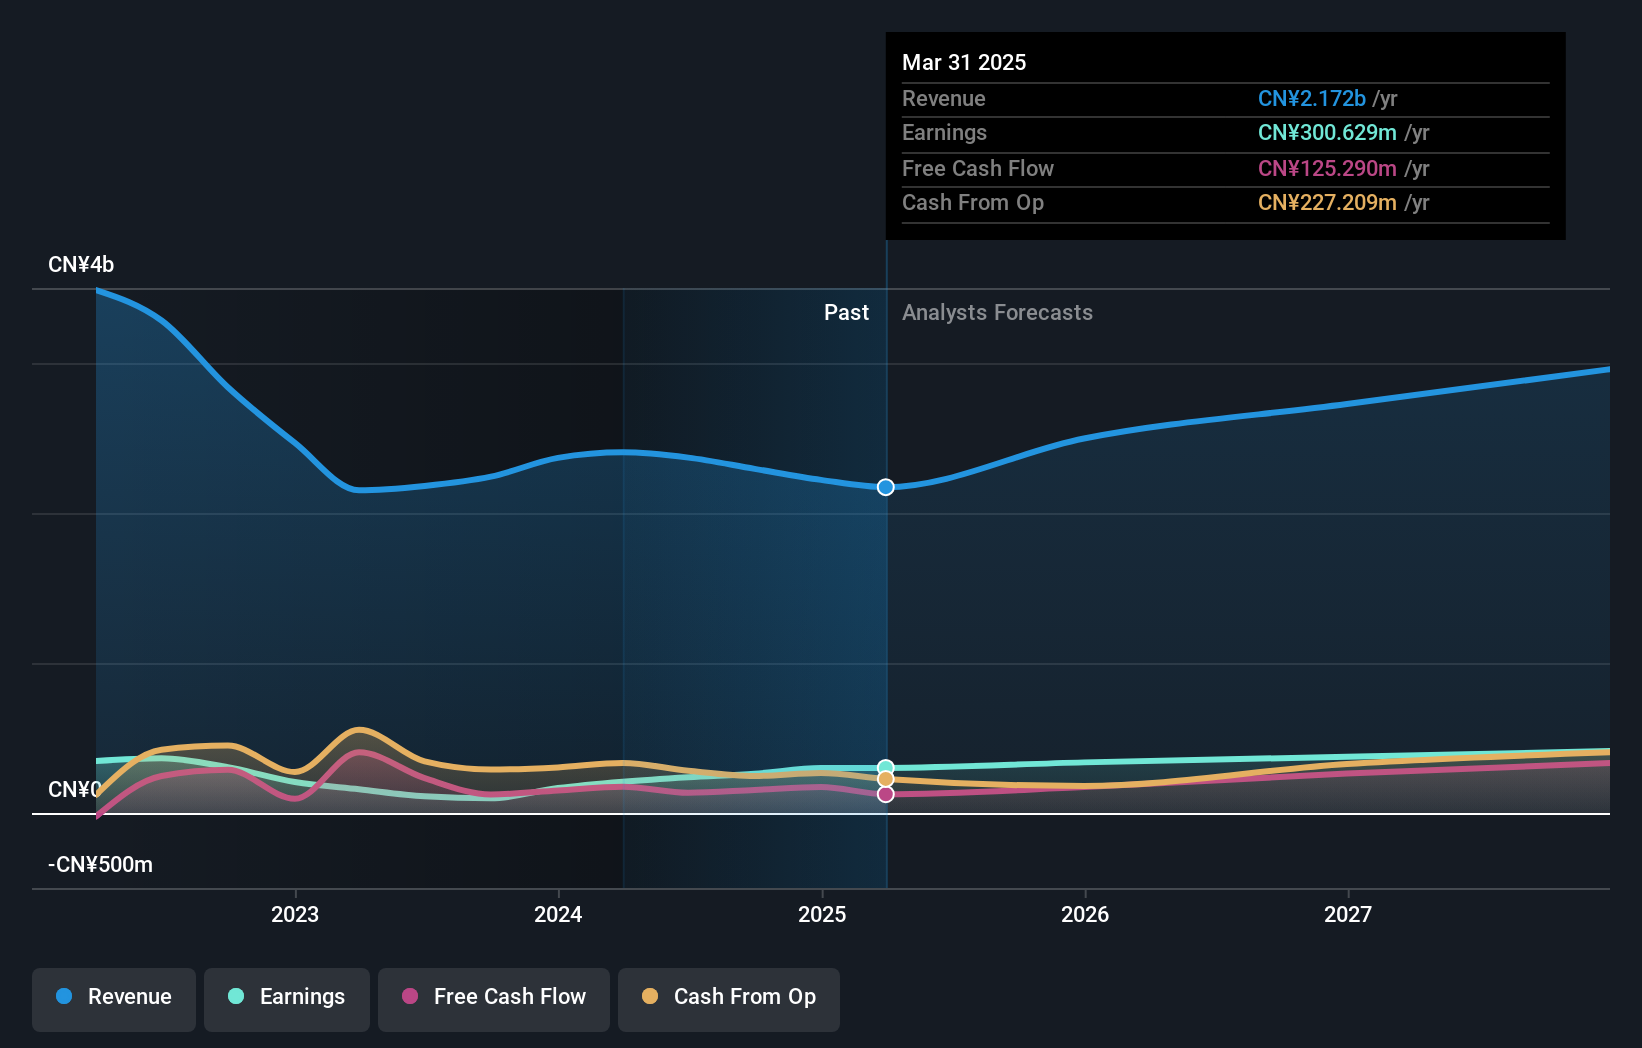This screenshot has height=1048, width=1642.
Task: Click the Revenue row label in tooltip
Action: (943, 99)
